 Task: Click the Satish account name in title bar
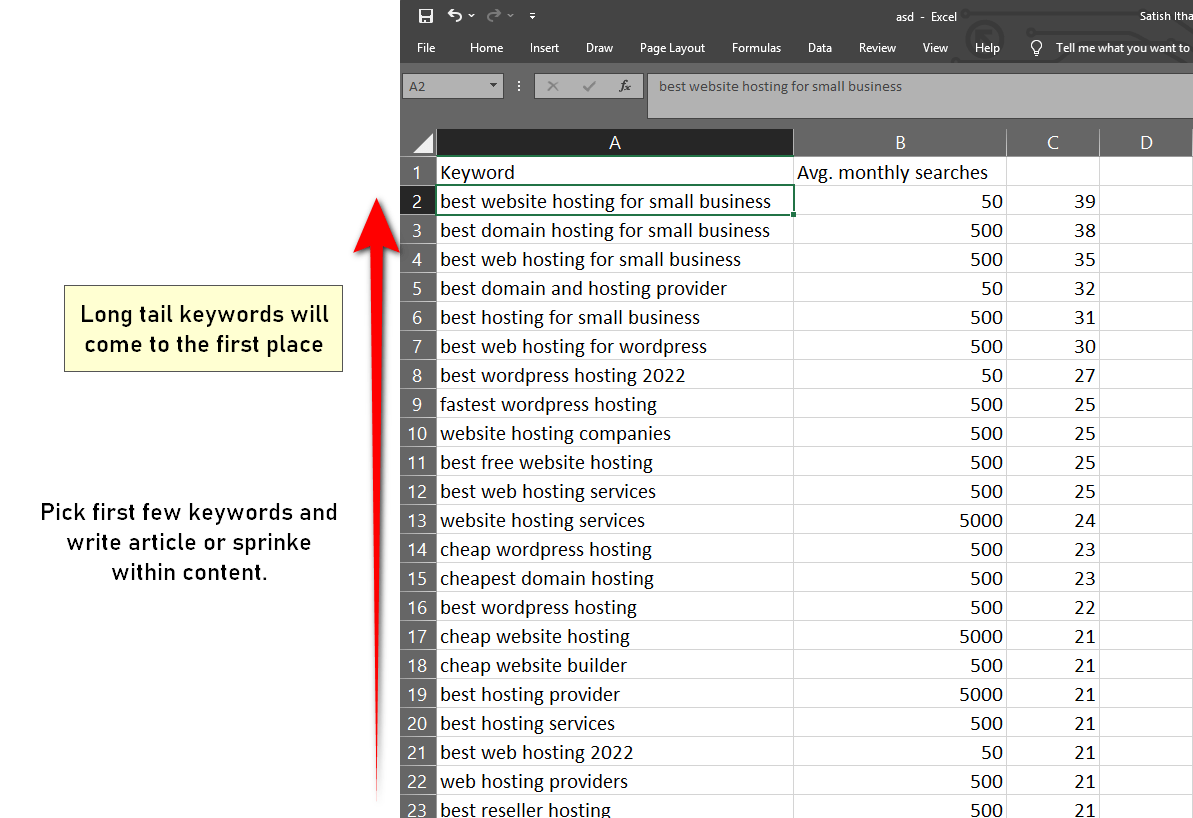coord(1165,16)
